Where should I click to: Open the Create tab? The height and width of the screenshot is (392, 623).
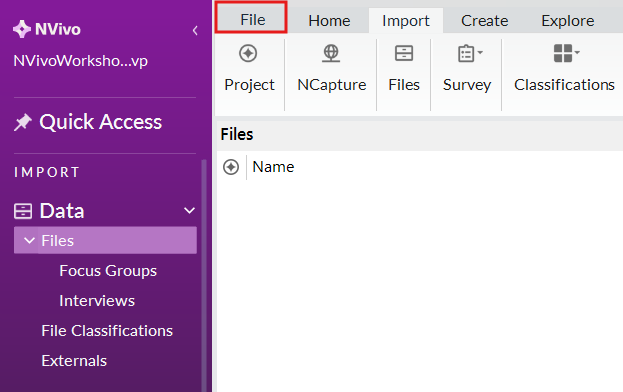484,20
